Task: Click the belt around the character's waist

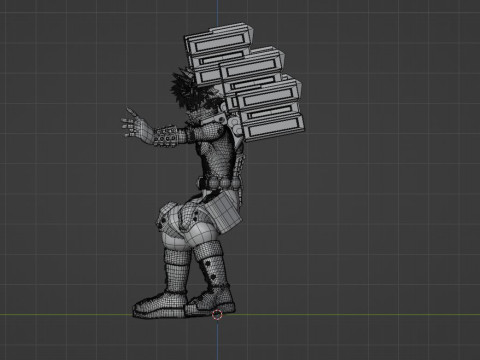Action: [219, 183]
